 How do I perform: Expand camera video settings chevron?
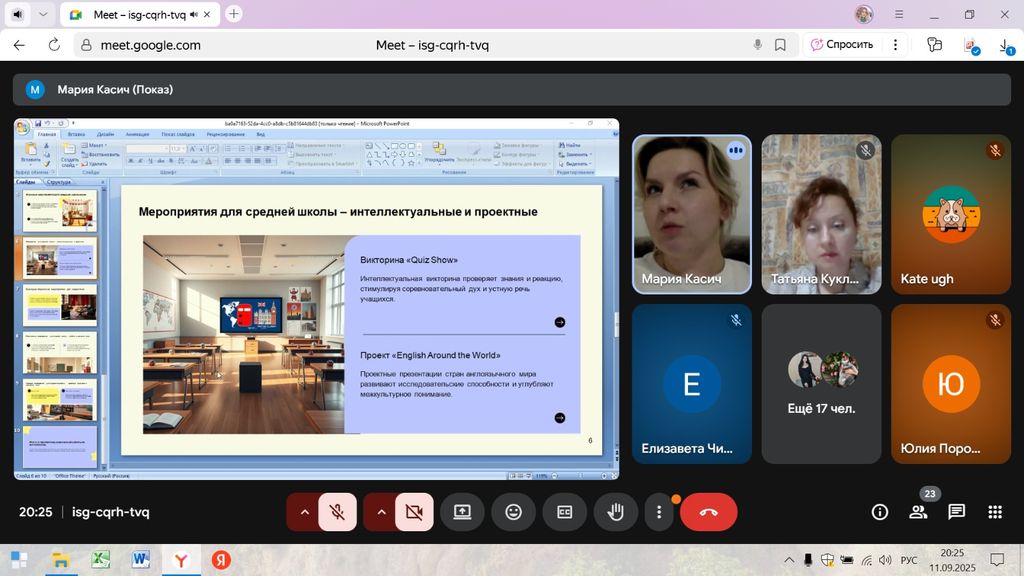tap(380, 512)
